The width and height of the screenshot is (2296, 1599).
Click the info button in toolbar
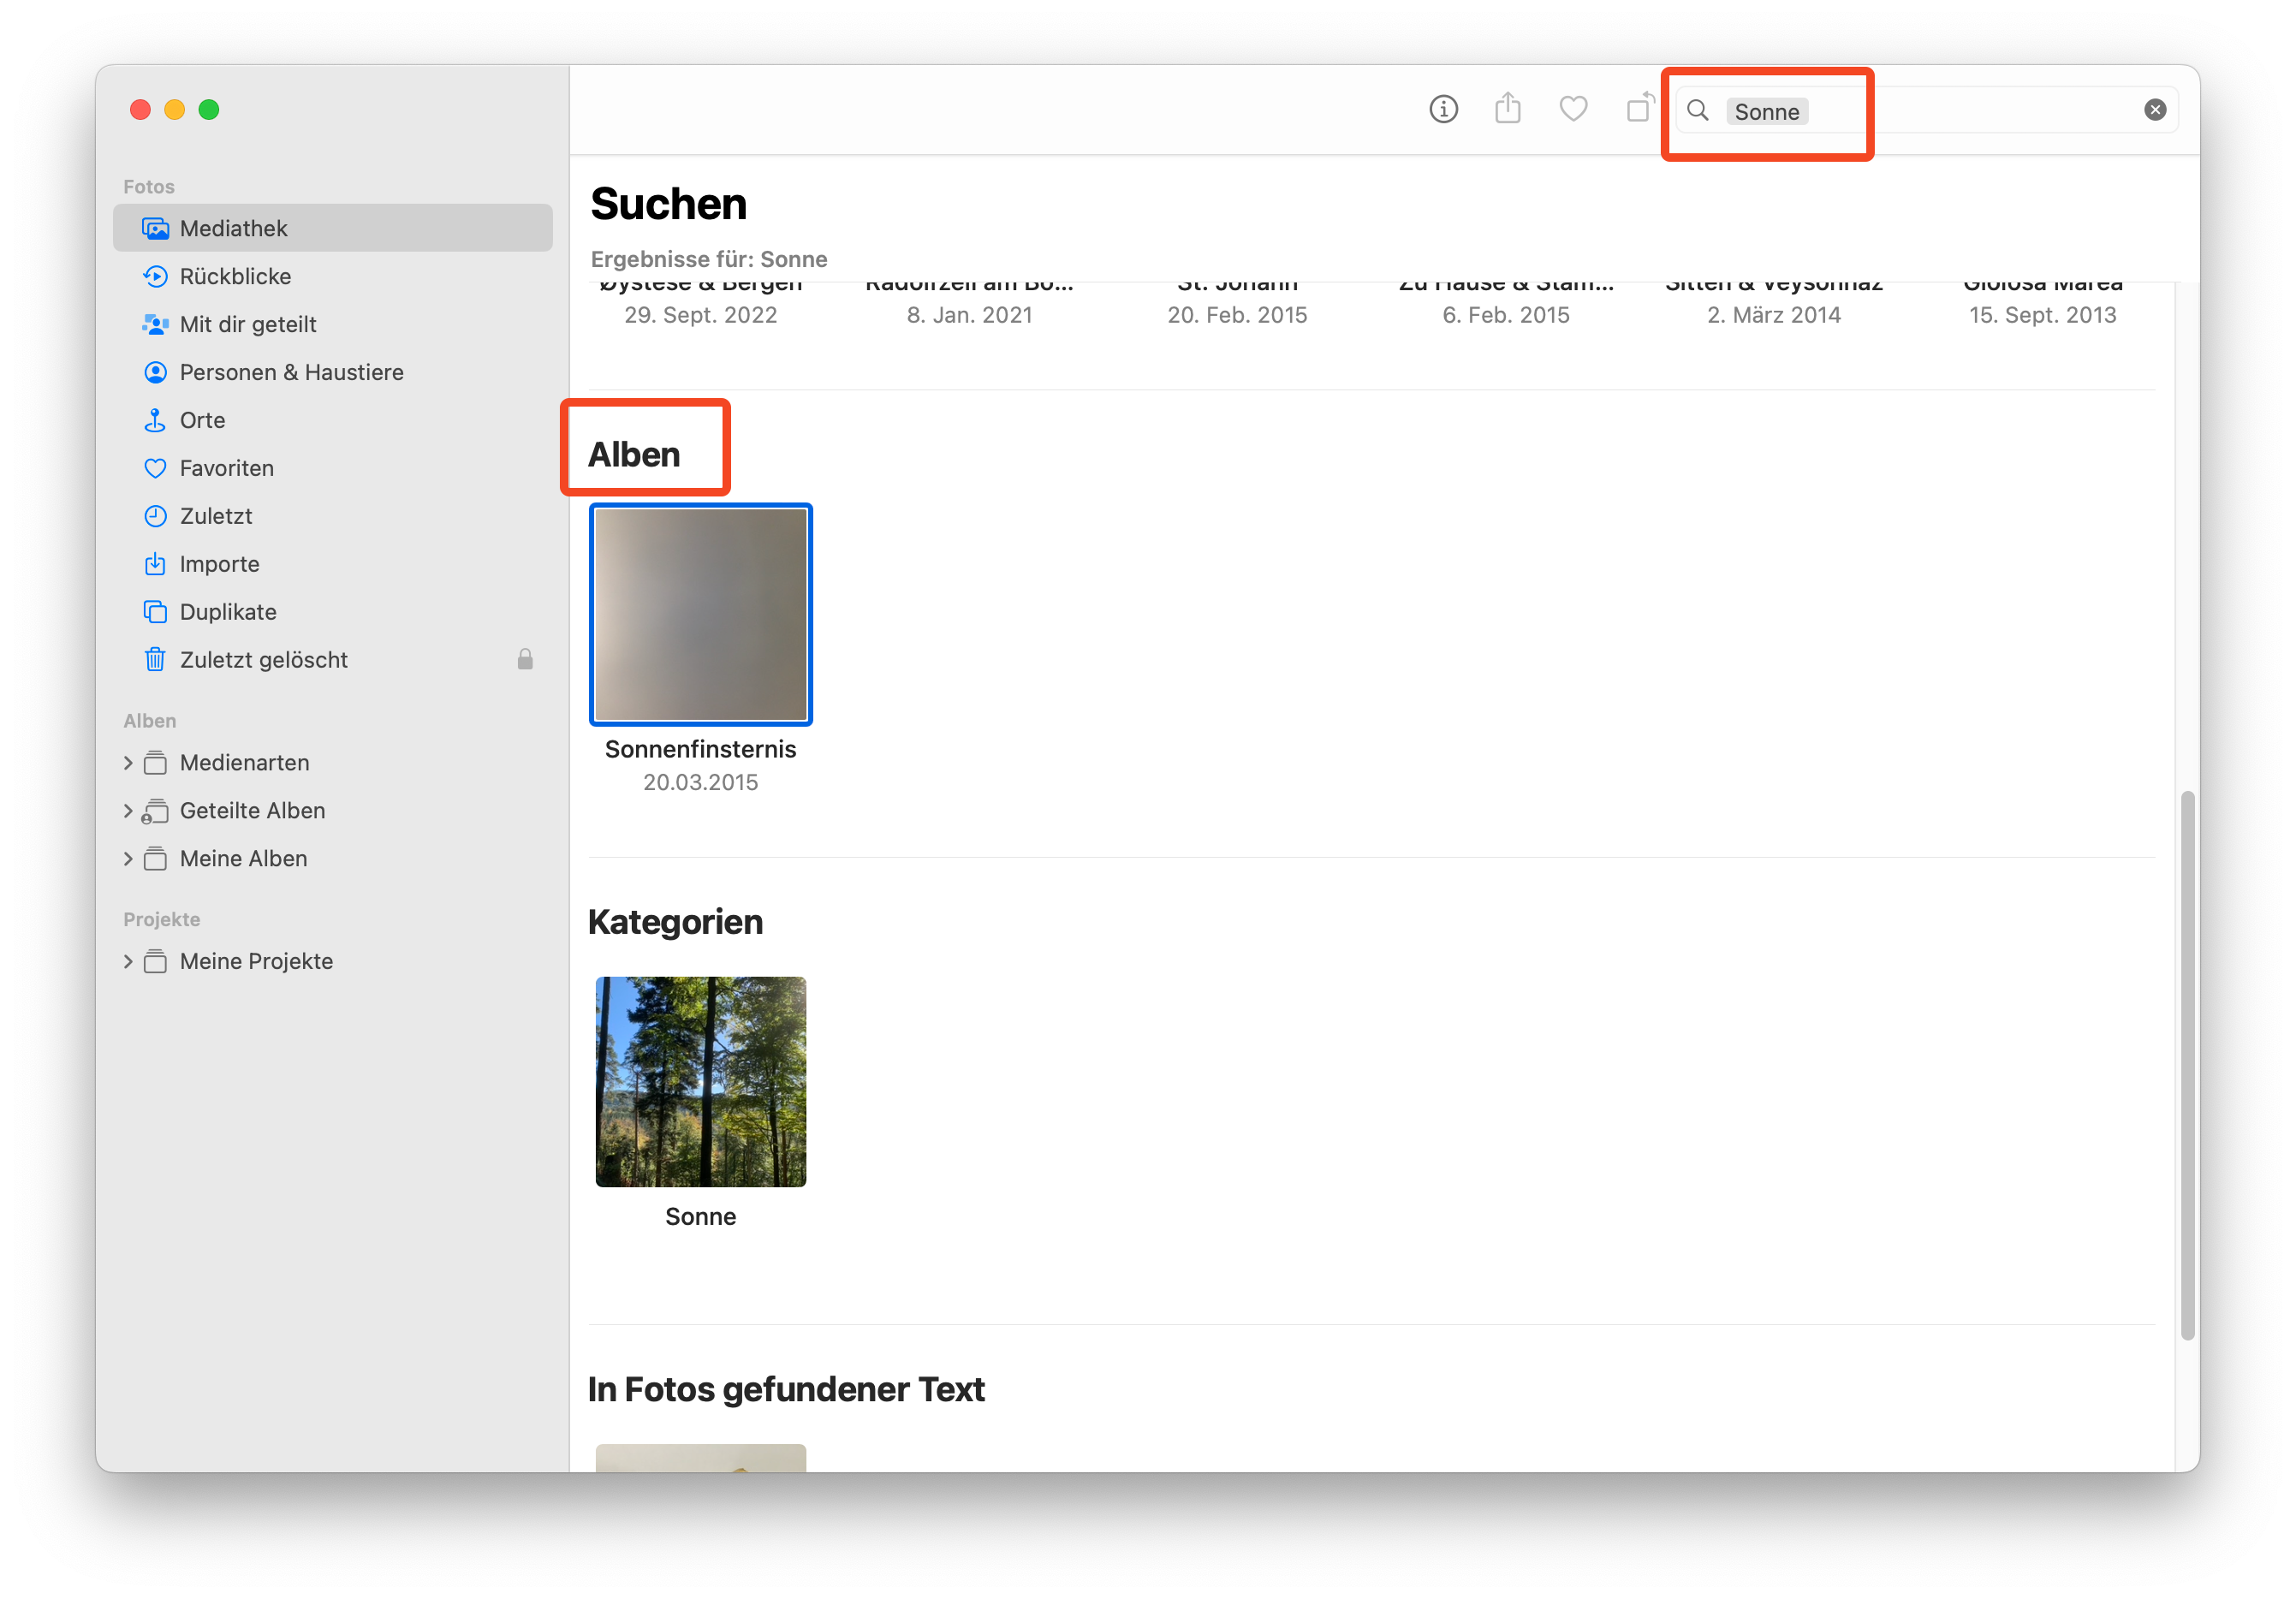coord(1443,109)
